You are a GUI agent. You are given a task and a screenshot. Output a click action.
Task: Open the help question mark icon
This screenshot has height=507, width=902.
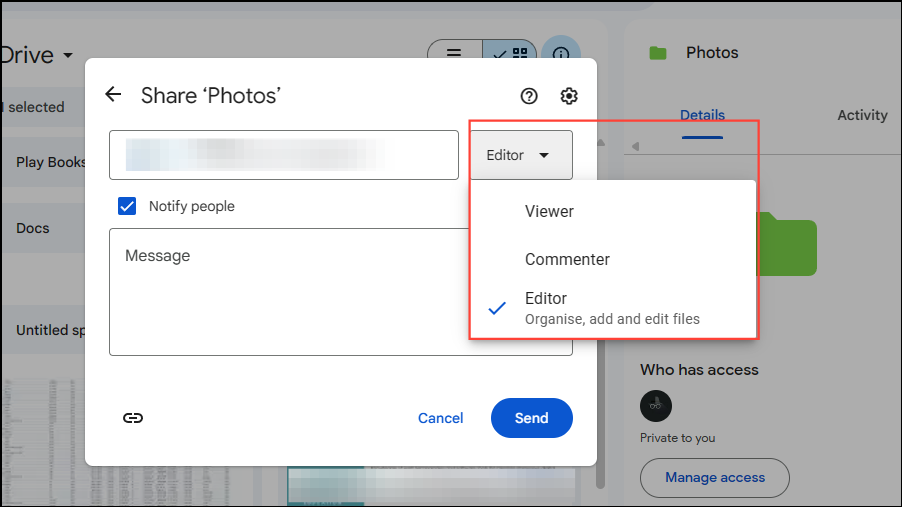click(x=529, y=96)
